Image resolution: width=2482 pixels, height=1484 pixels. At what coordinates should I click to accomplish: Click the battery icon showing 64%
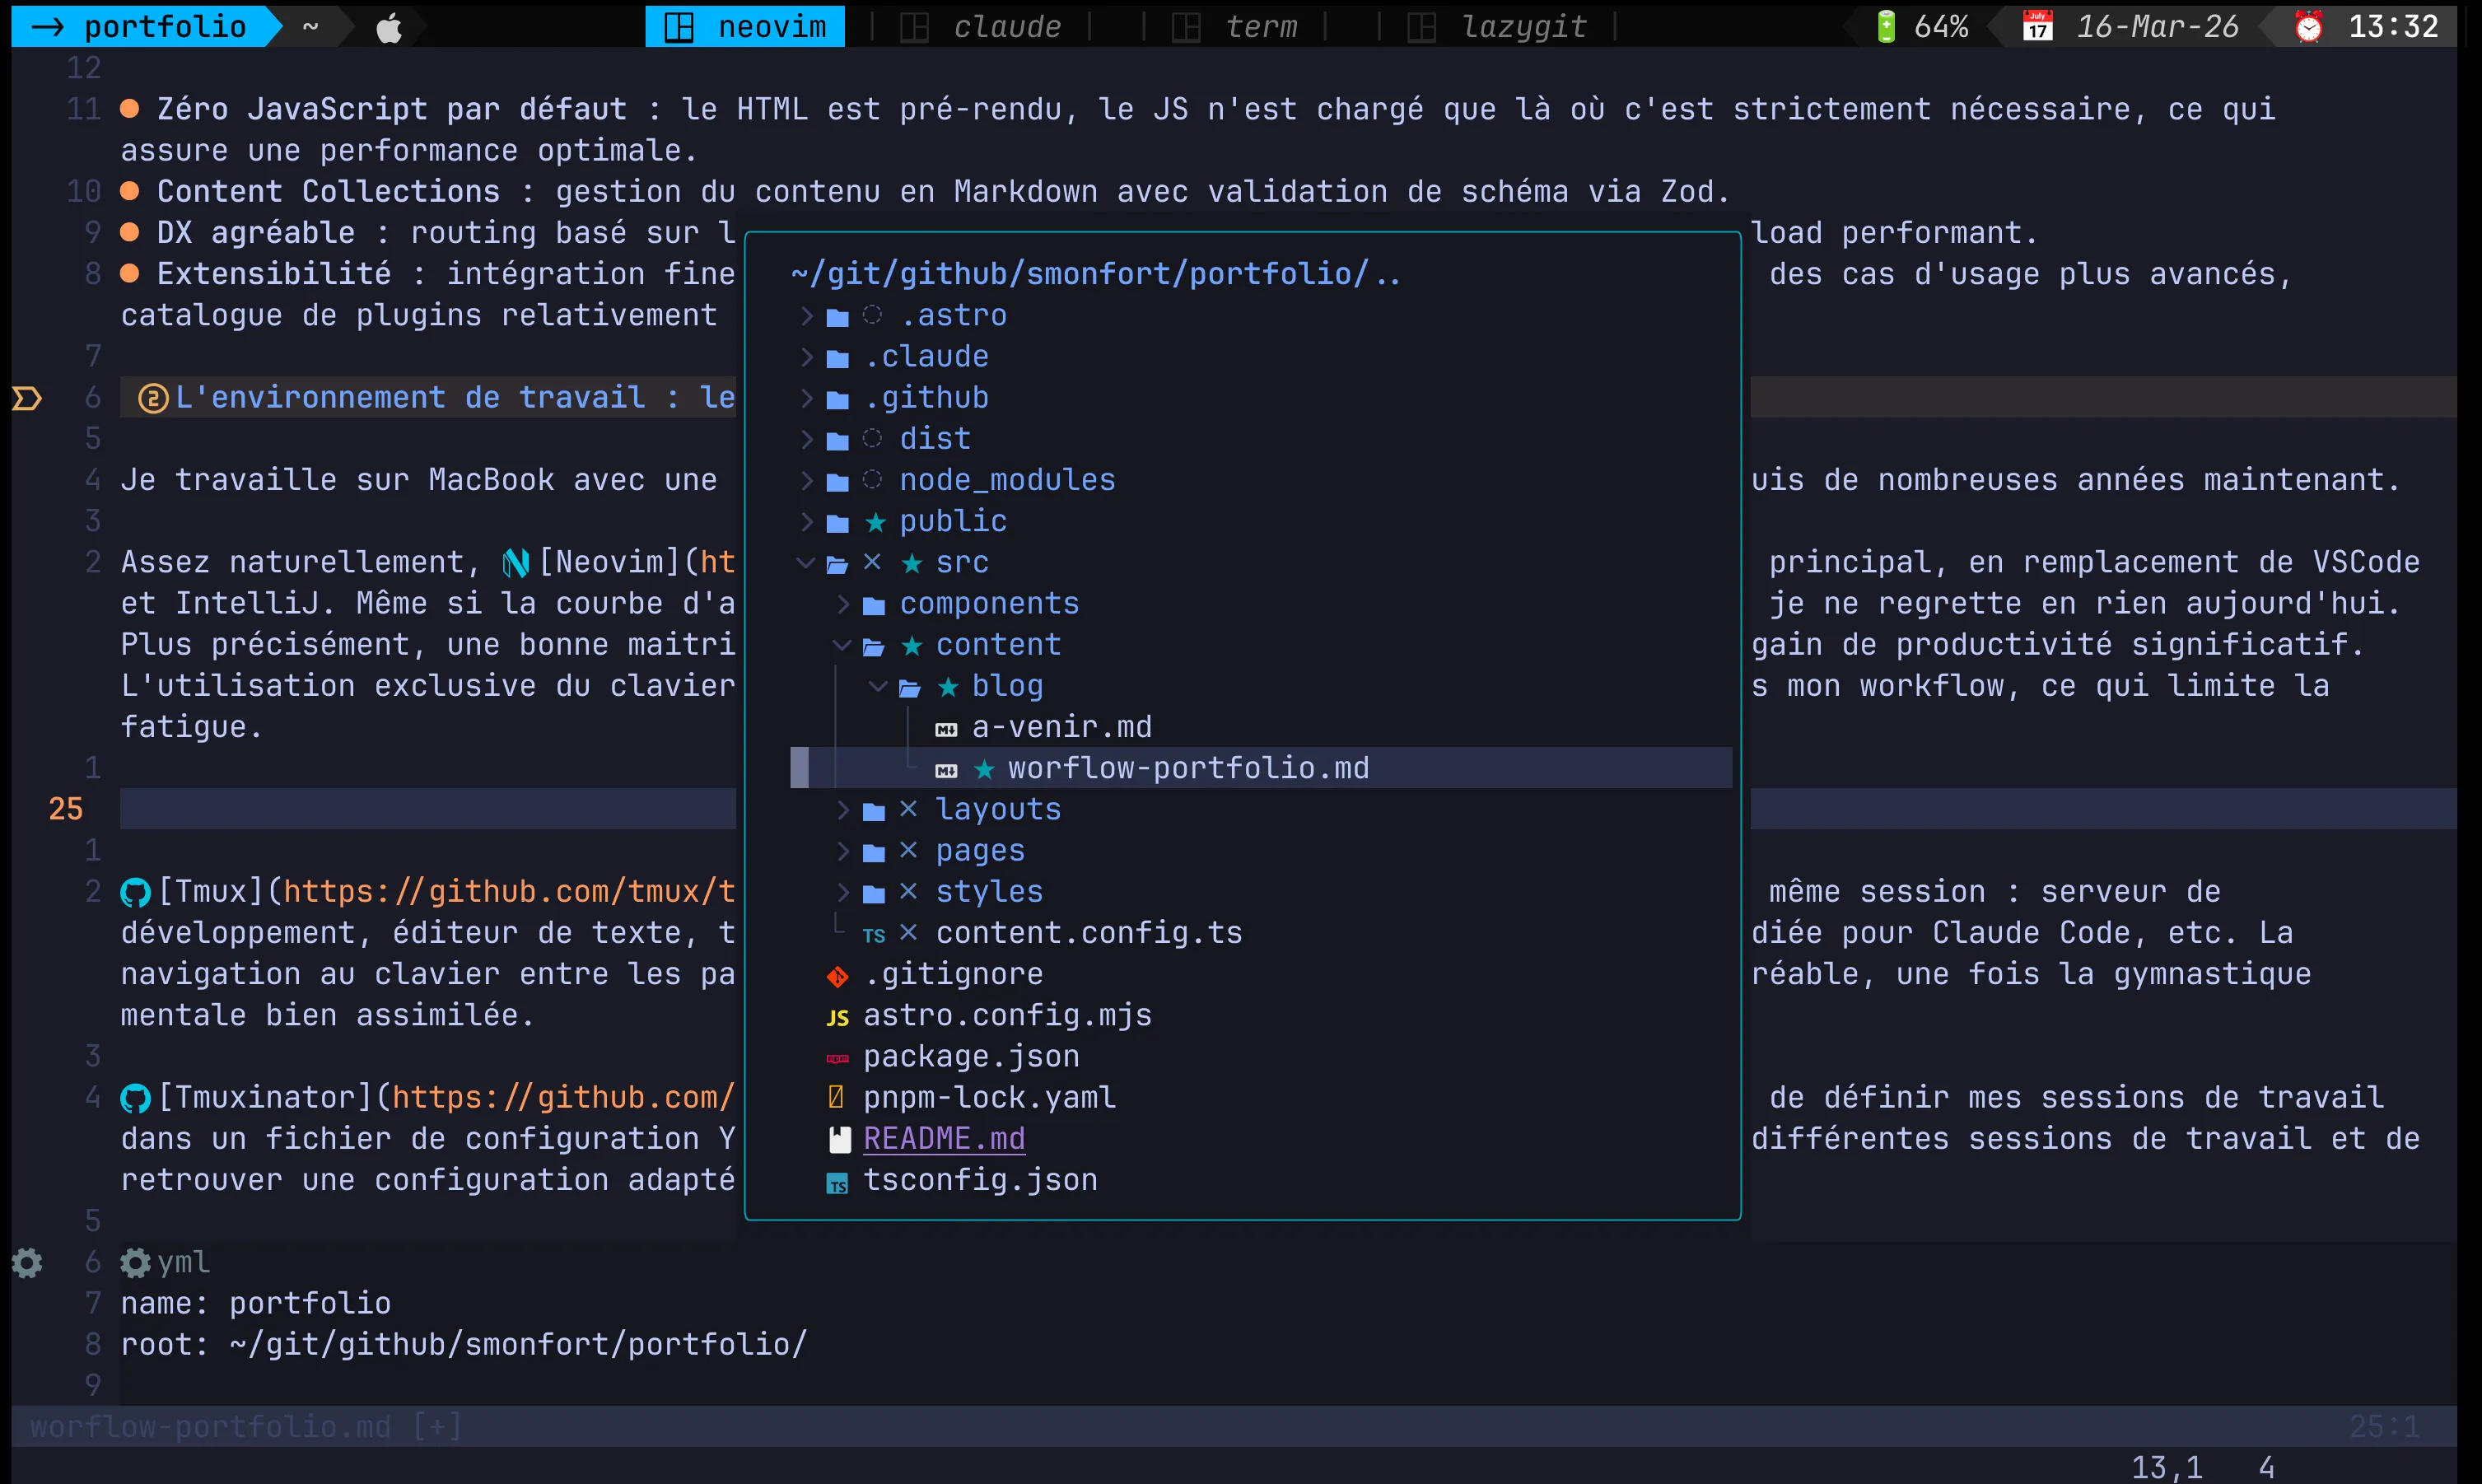1885,25
